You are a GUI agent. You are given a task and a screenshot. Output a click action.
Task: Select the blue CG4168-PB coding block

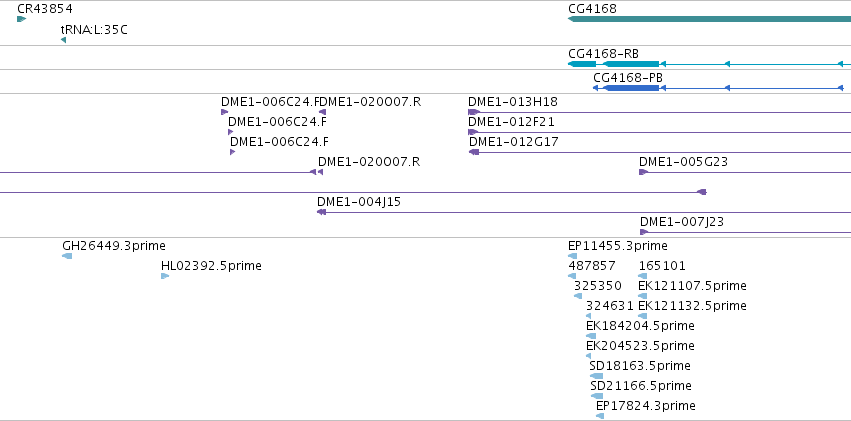[631, 88]
